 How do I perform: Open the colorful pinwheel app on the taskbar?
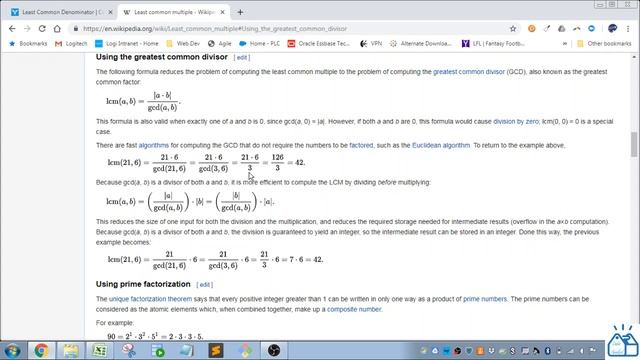click(245, 351)
